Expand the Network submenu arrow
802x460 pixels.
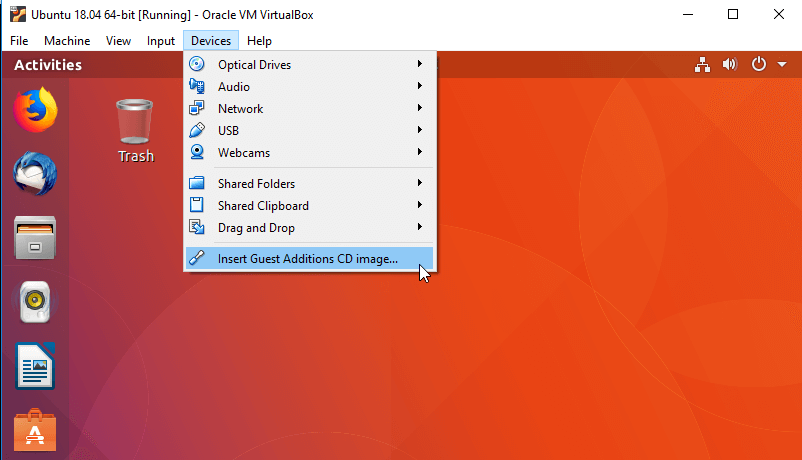pyautogui.click(x=419, y=108)
